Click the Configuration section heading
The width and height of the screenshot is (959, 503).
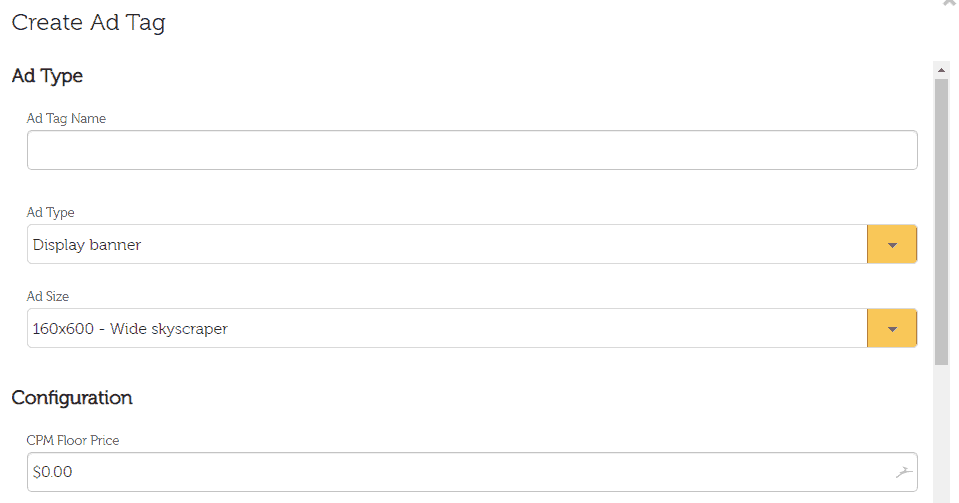pos(72,398)
